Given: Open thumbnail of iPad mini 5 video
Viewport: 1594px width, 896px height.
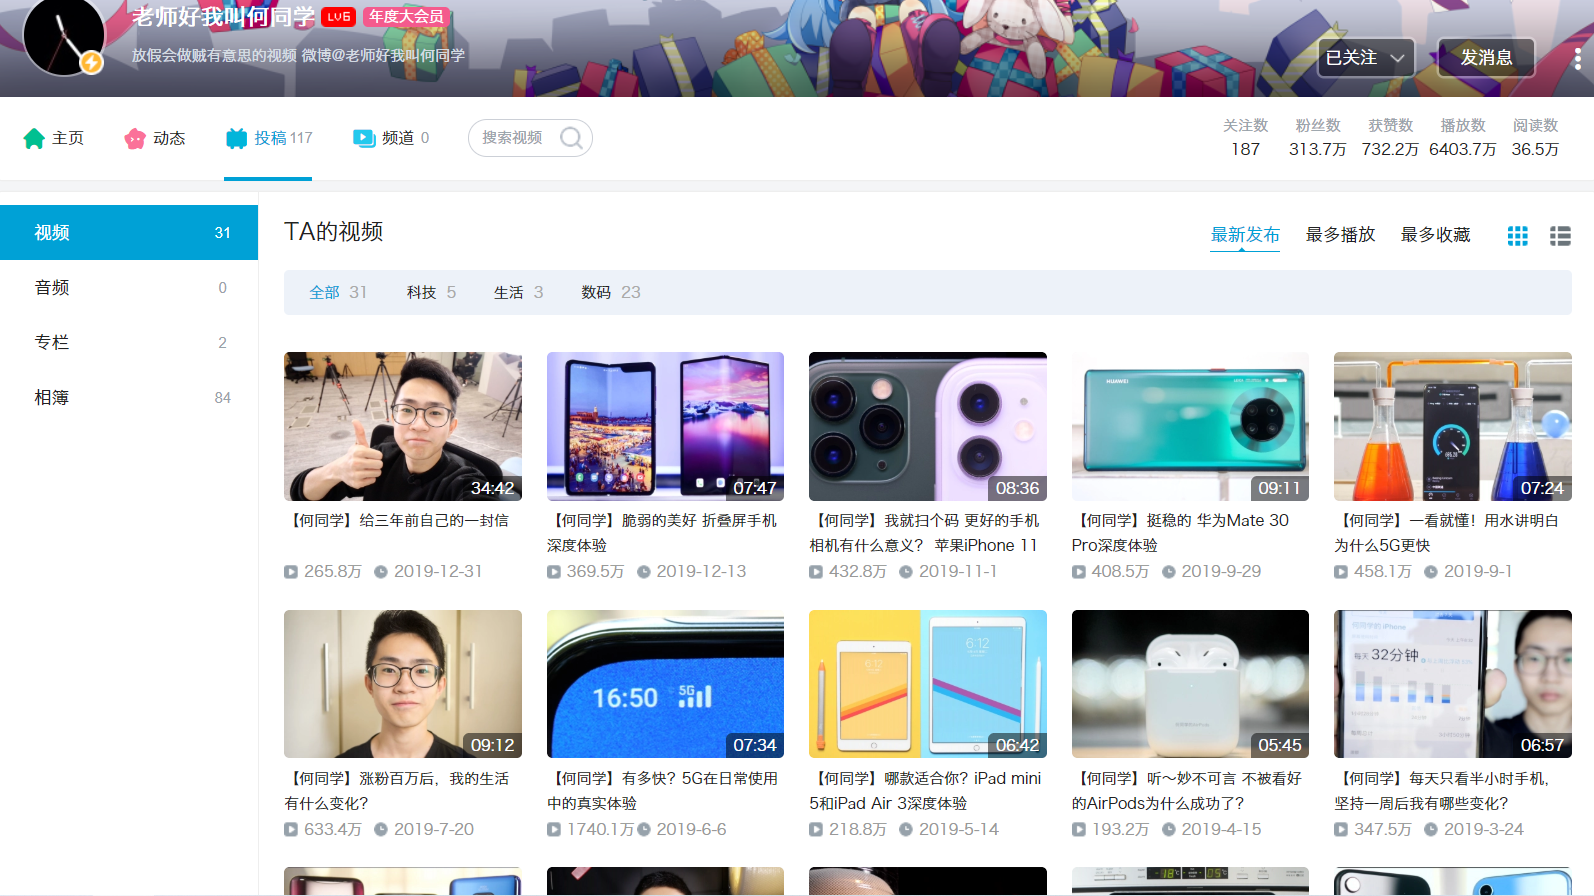Looking at the screenshot, I should click(928, 684).
